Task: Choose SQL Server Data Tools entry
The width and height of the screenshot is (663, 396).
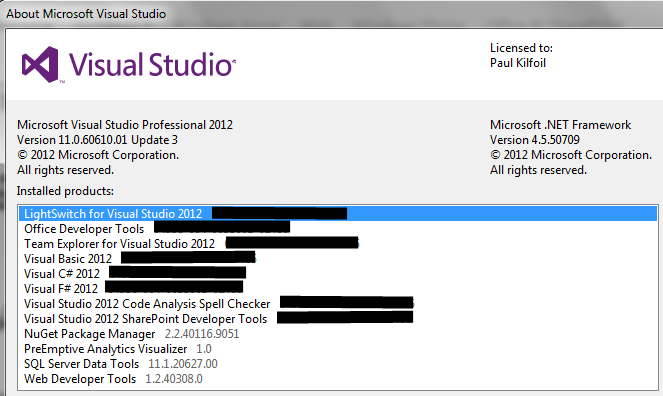Action: [338, 364]
